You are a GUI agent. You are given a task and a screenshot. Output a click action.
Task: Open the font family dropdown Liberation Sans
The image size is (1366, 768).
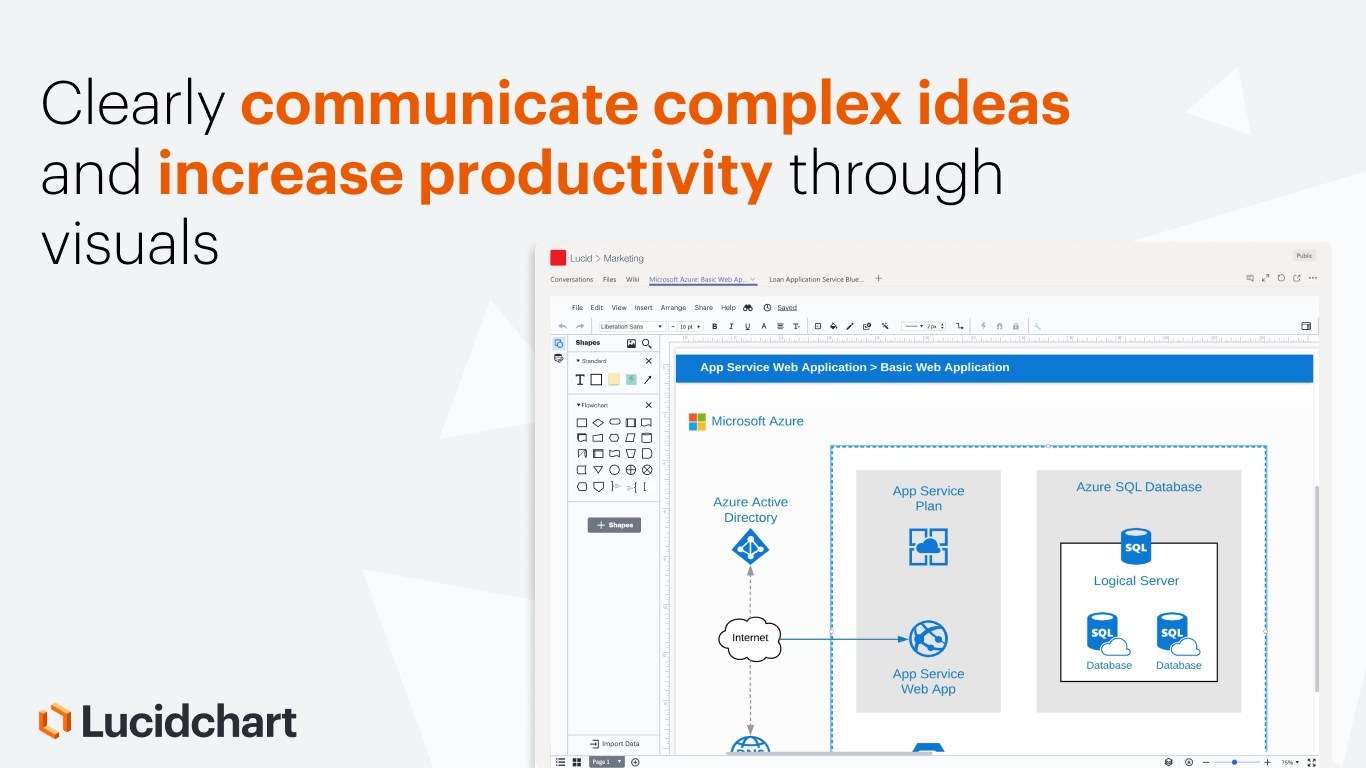click(631, 326)
